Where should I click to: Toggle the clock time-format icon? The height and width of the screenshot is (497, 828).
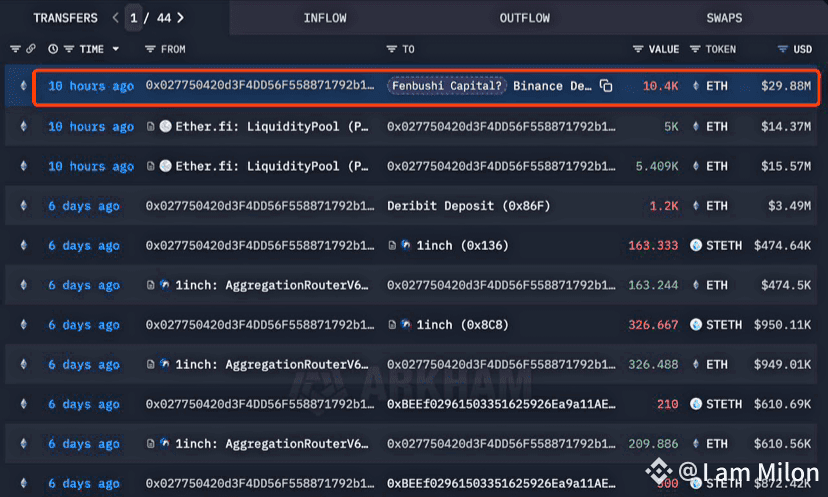coord(53,49)
